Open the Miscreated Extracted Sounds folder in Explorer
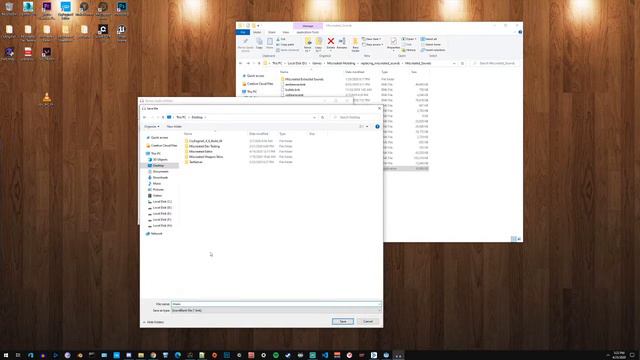Image resolution: width=640 pixels, height=360 pixels. [x=302, y=79]
